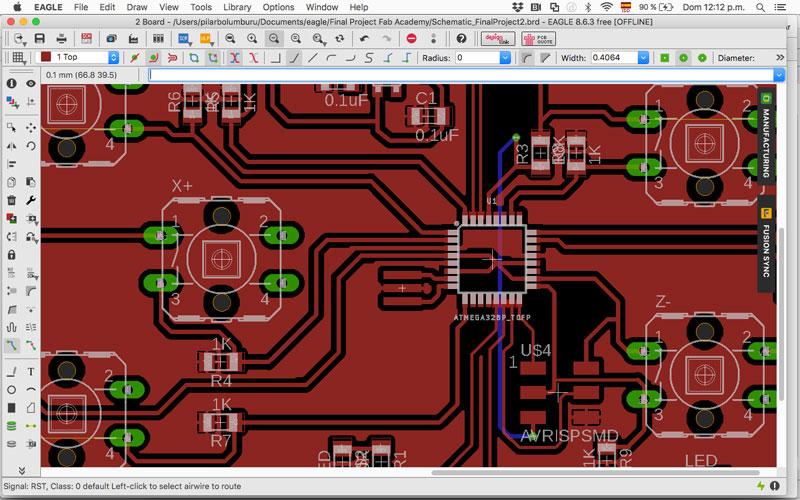Select the Move tool icon
Screen dimensions: 800x500
(x=31, y=127)
